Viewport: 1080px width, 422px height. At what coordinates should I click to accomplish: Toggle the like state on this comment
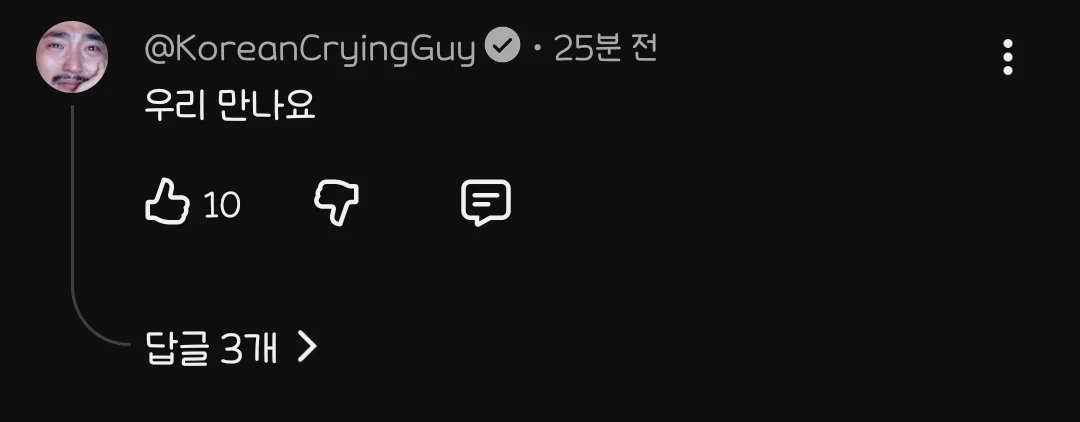pyautogui.click(x=167, y=202)
